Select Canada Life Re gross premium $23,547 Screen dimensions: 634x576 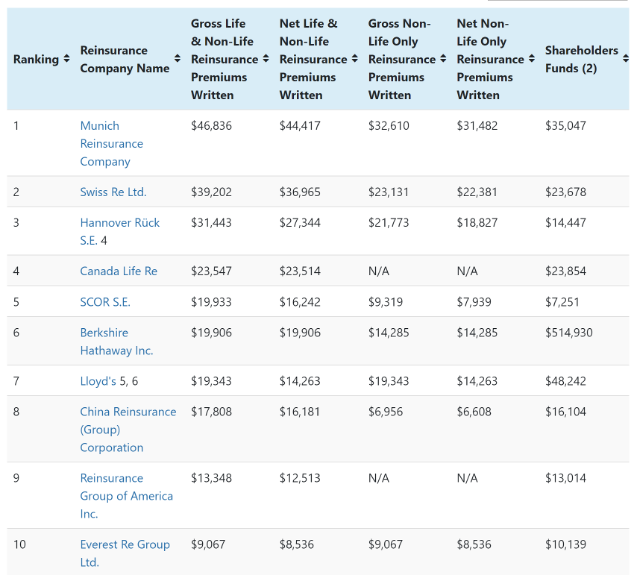pos(211,271)
